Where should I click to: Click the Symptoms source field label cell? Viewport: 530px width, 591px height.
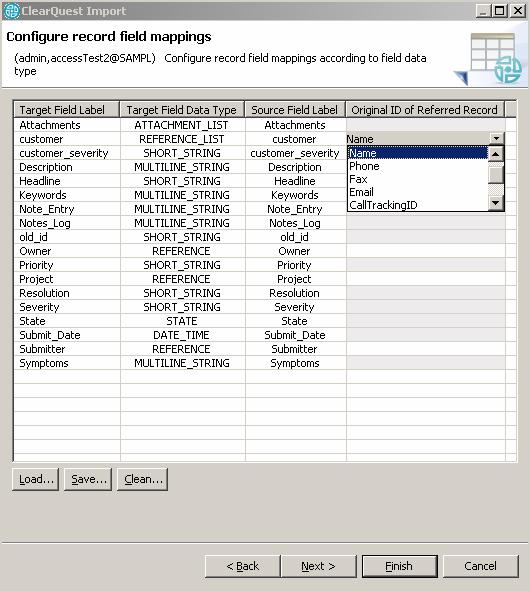(x=296, y=363)
